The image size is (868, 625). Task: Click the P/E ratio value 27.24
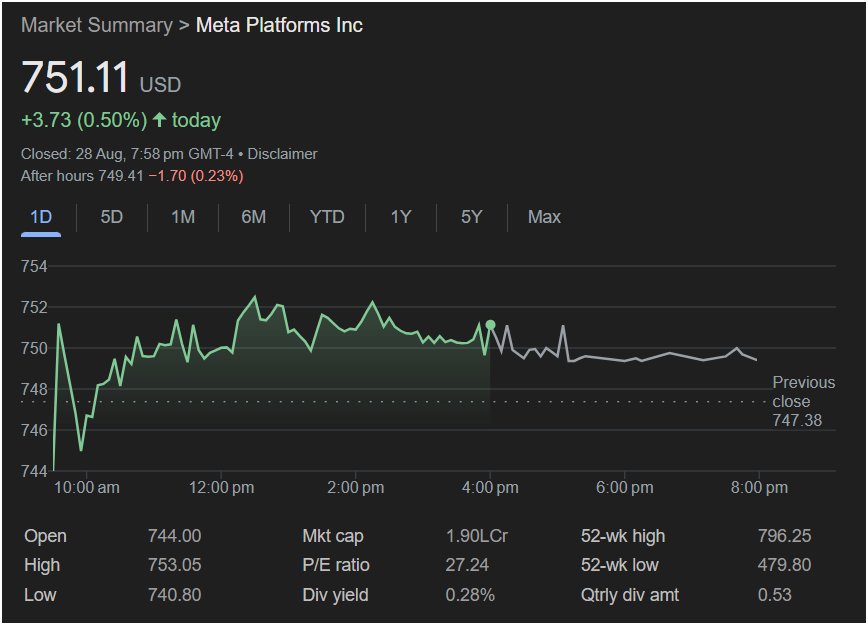(467, 565)
